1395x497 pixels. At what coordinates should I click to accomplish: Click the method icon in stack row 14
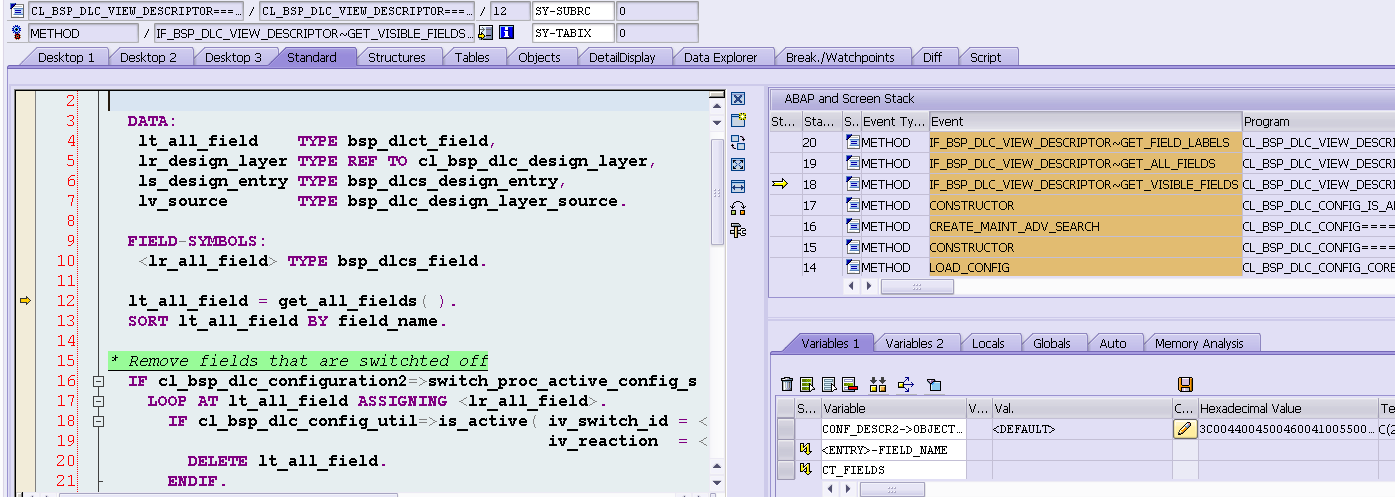point(853,268)
